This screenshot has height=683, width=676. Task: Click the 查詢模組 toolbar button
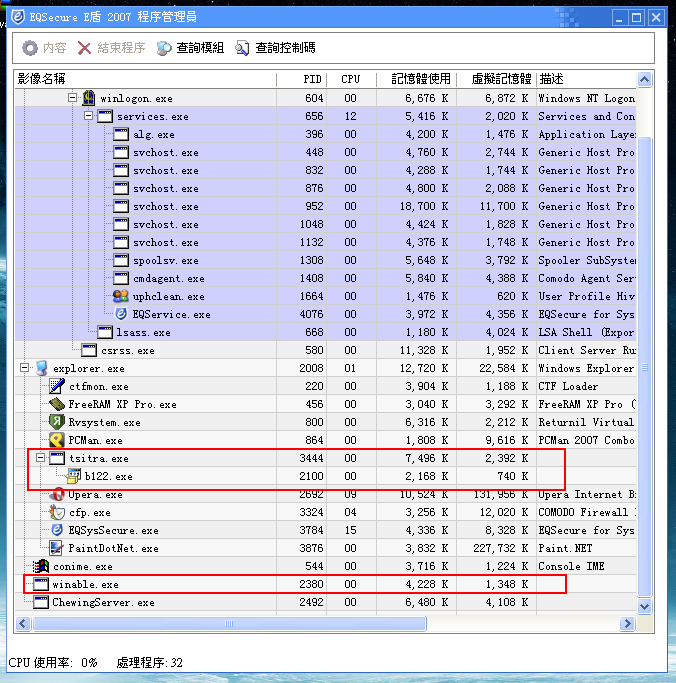coord(191,48)
